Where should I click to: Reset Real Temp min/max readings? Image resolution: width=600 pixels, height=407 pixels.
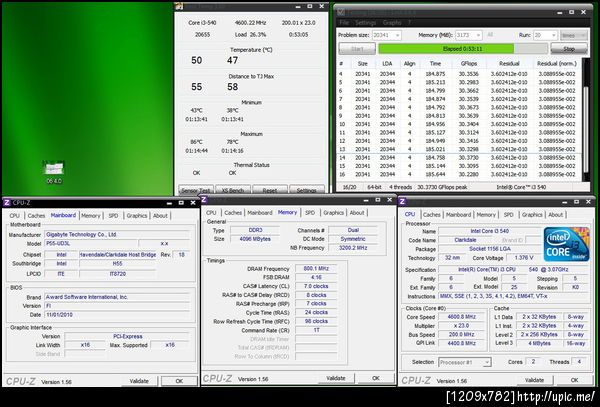[x=270, y=190]
